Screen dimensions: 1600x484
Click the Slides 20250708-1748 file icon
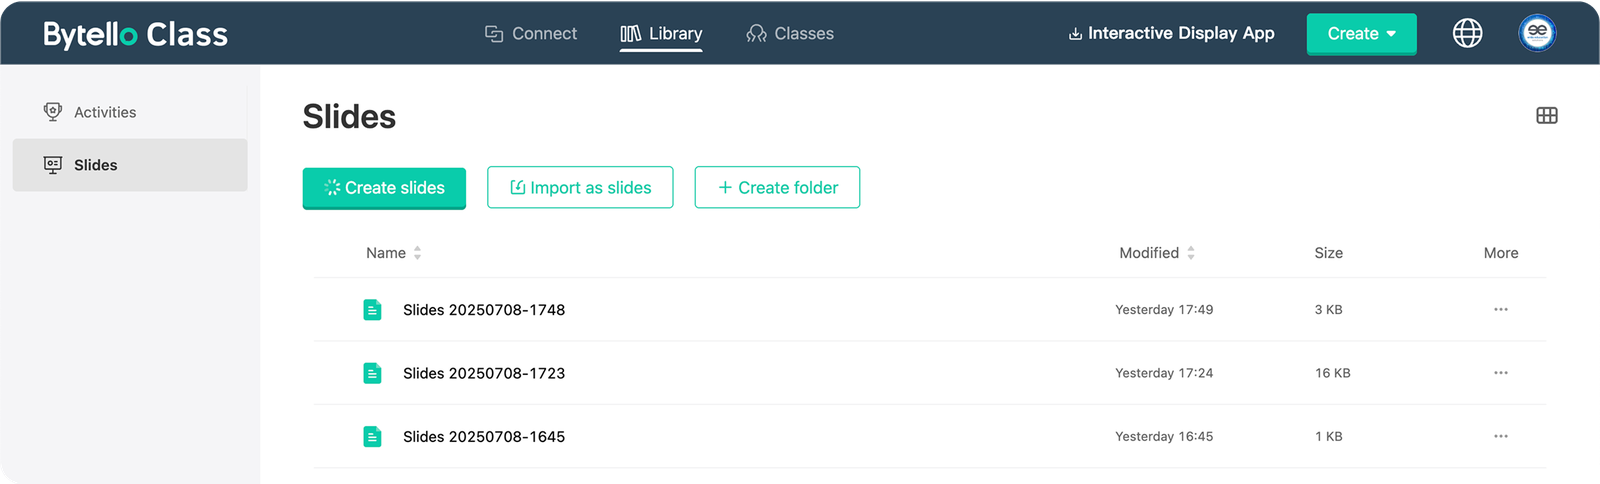[372, 310]
